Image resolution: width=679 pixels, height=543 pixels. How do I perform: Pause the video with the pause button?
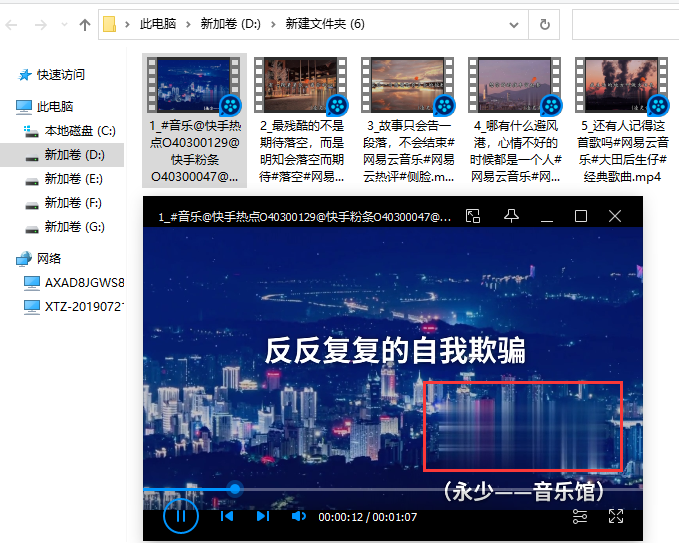click(x=181, y=516)
